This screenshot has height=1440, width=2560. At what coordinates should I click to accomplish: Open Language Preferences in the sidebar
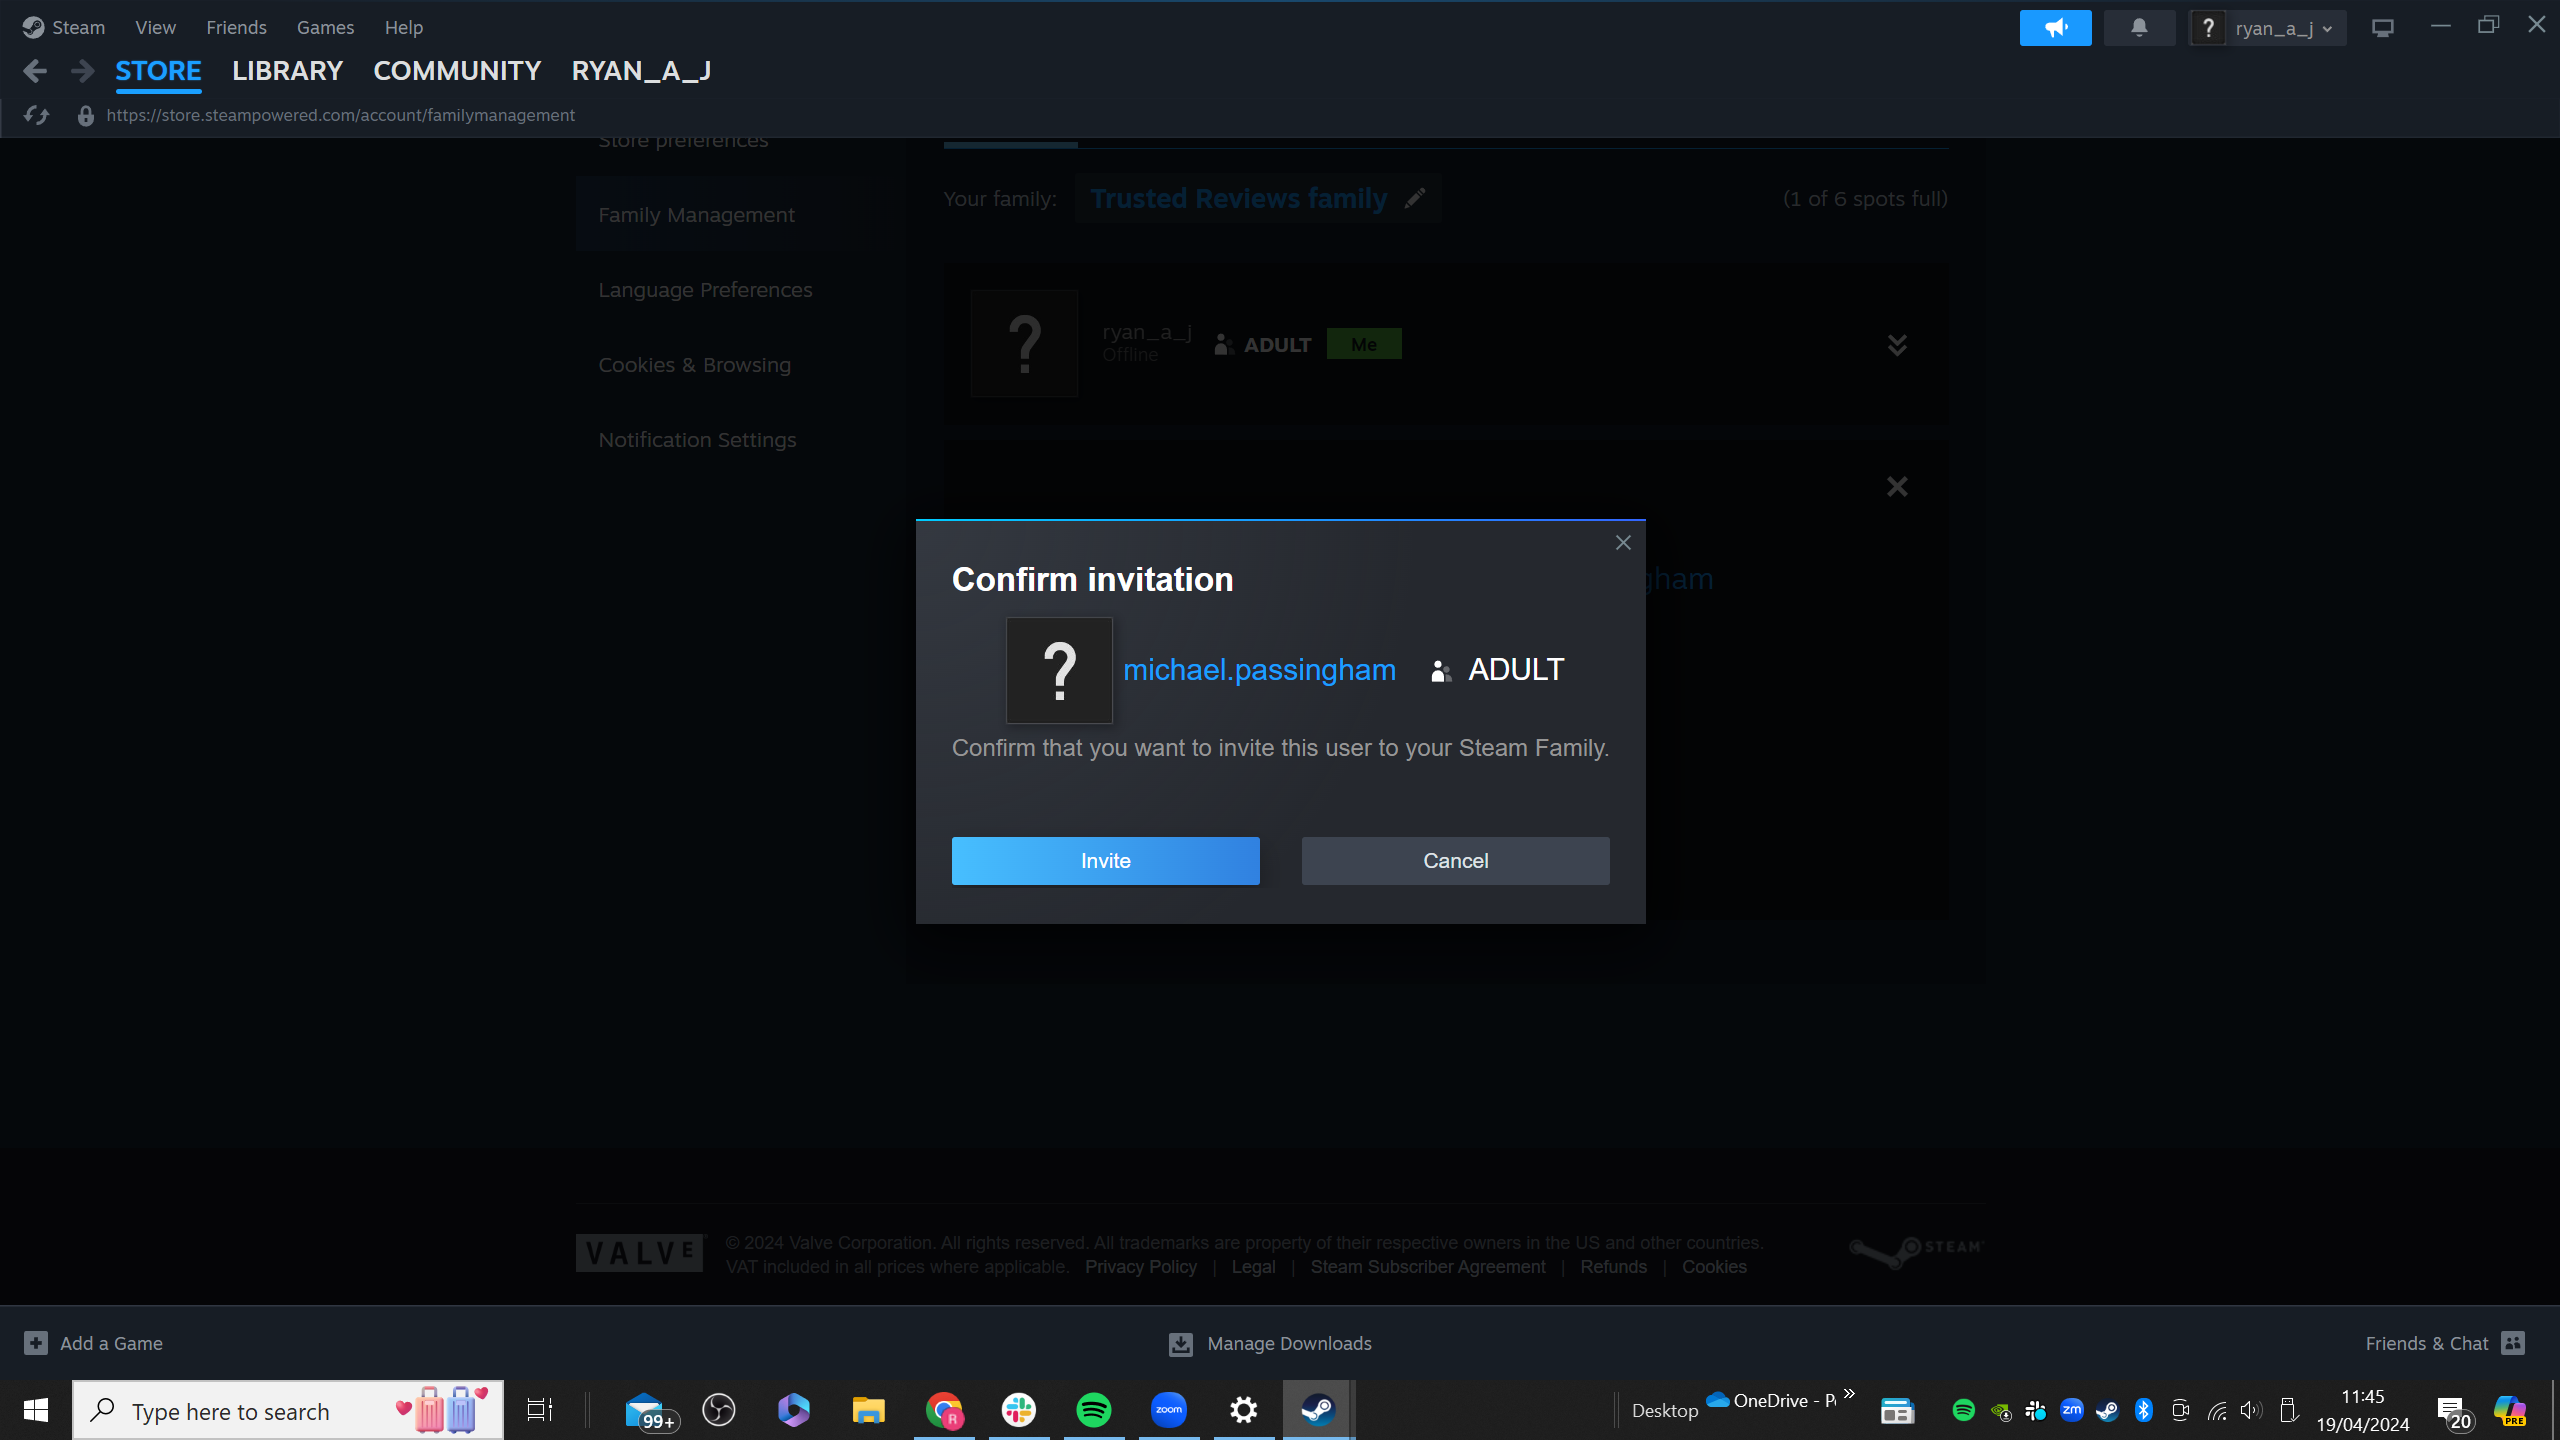click(705, 290)
